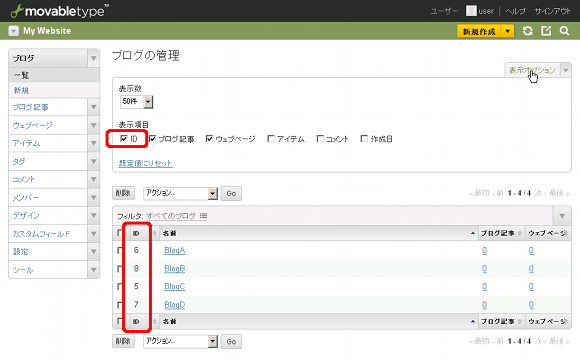580x362 pixels.
Task: Open the bottom アクション dropdown
Action: 181,341
